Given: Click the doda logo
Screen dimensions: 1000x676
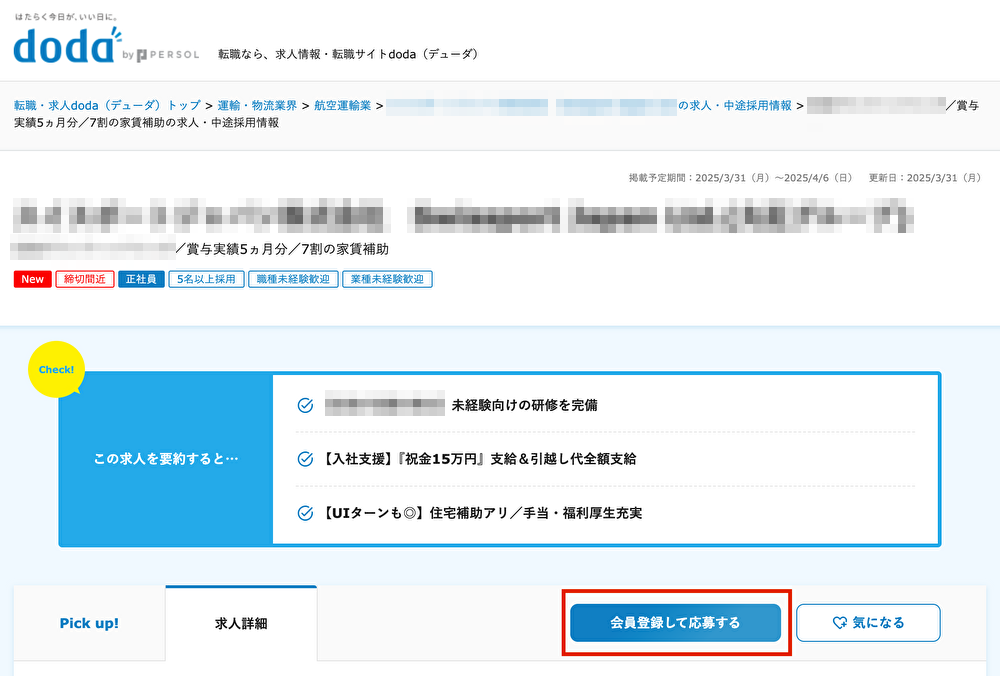Looking at the screenshot, I should [67, 46].
